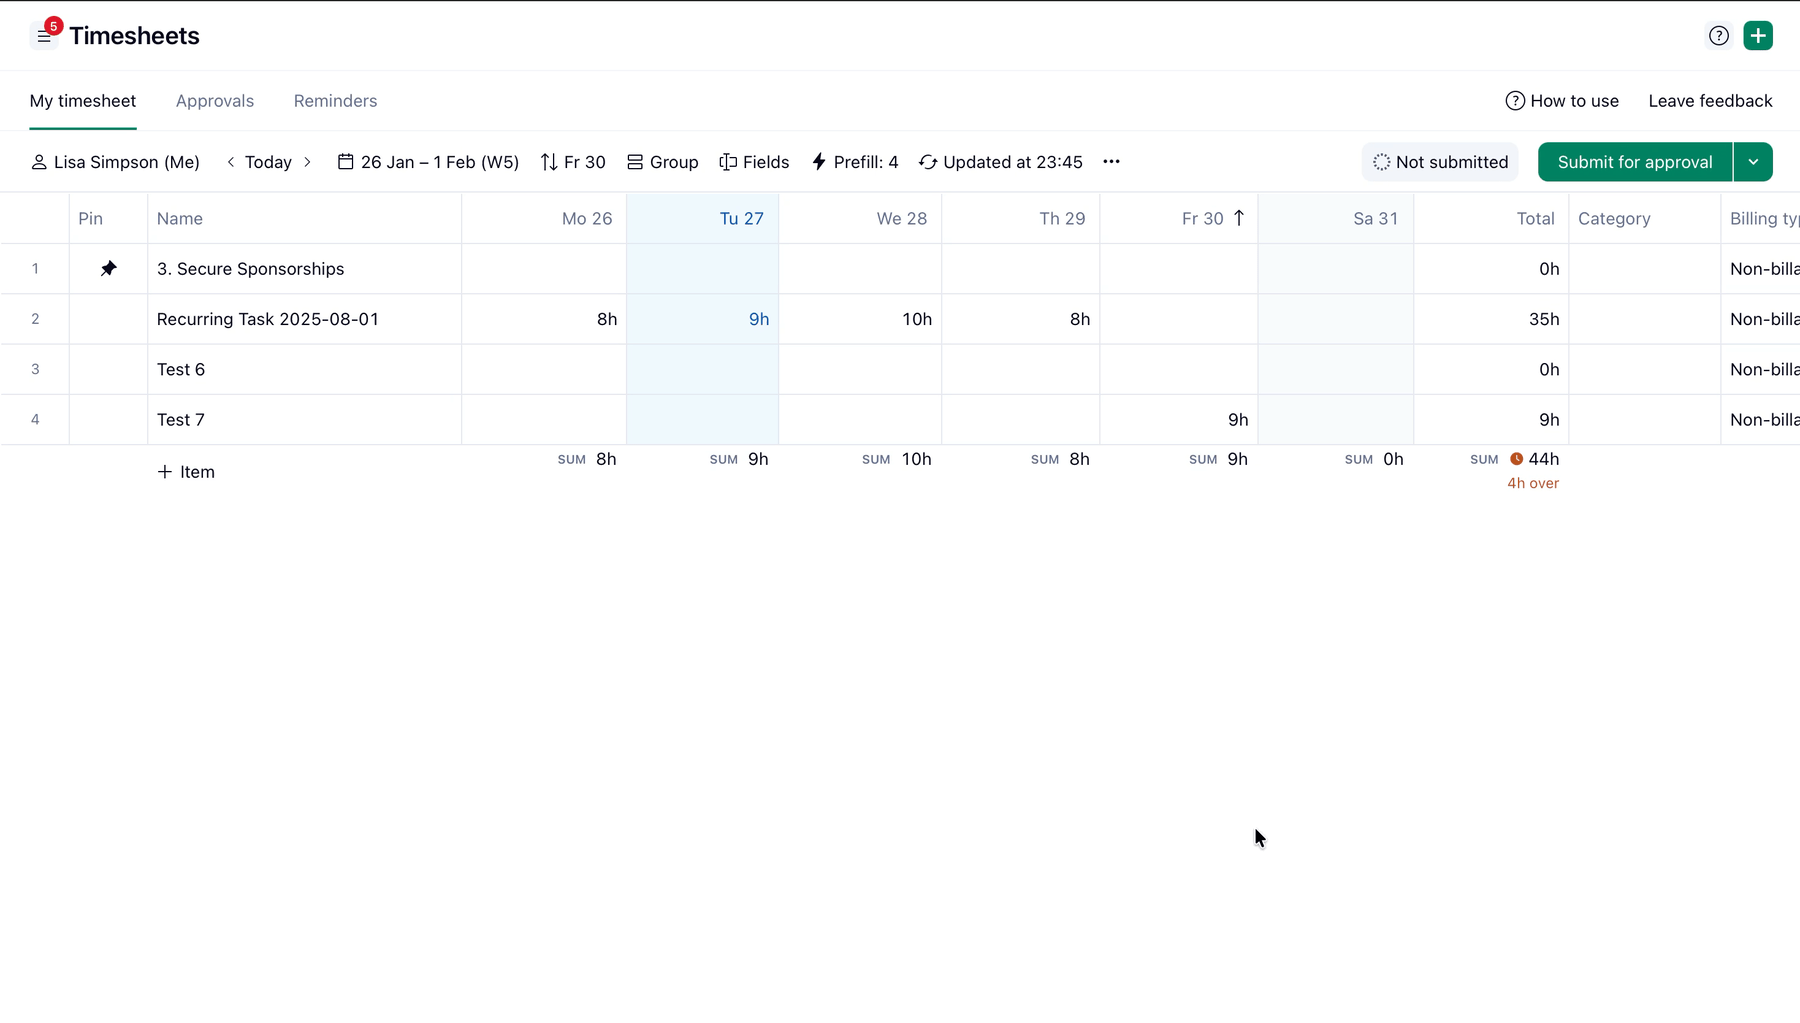Screen dimensions: 1800x1023
Task: Open the three-dot more options menu
Action: click(1111, 162)
